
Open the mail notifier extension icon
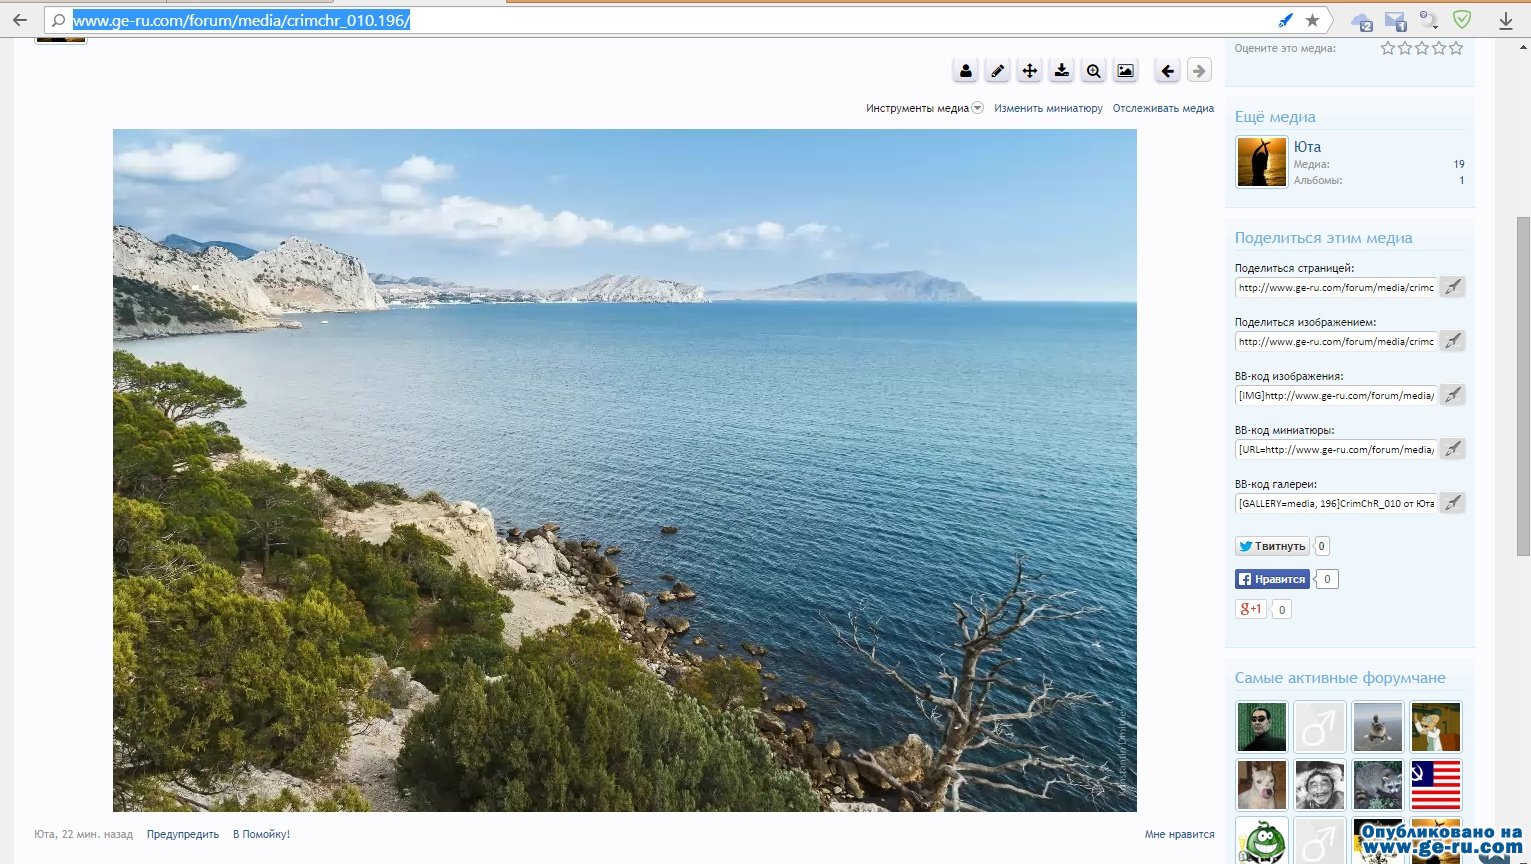coord(1396,21)
